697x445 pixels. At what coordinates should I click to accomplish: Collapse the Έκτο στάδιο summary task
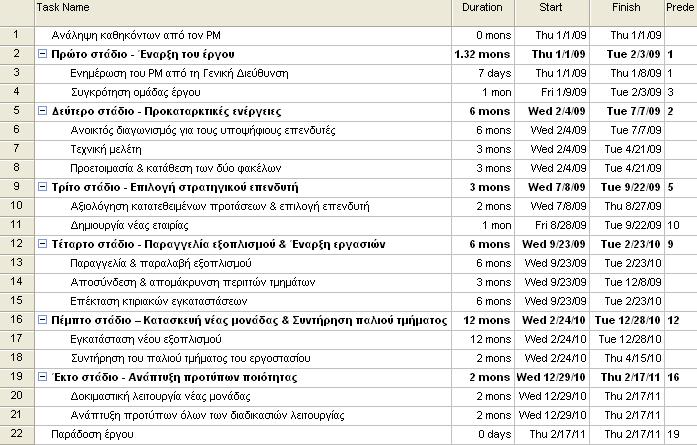click(x=42, y=377)
